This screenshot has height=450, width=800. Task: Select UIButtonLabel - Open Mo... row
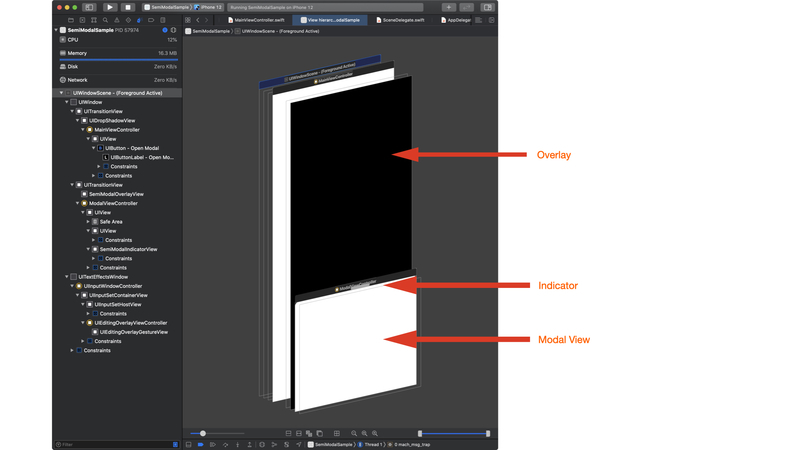point(118,157)
